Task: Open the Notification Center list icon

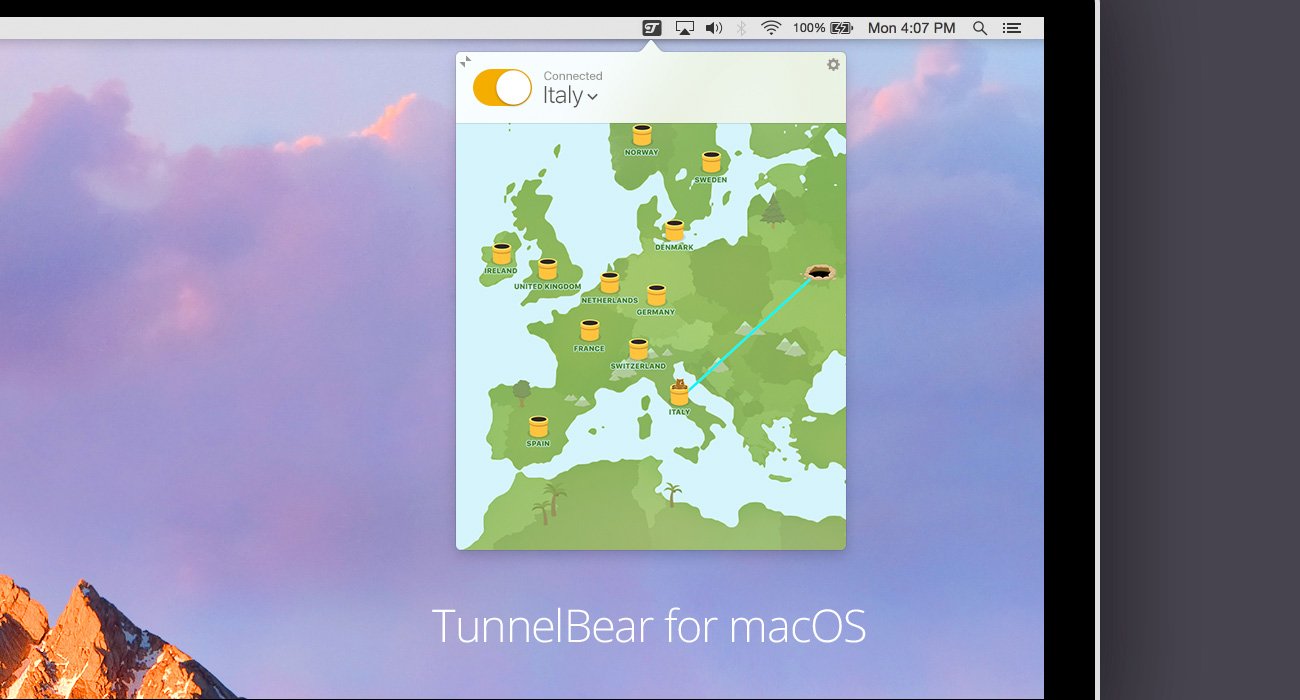Action: click(x=1013, y=28)
